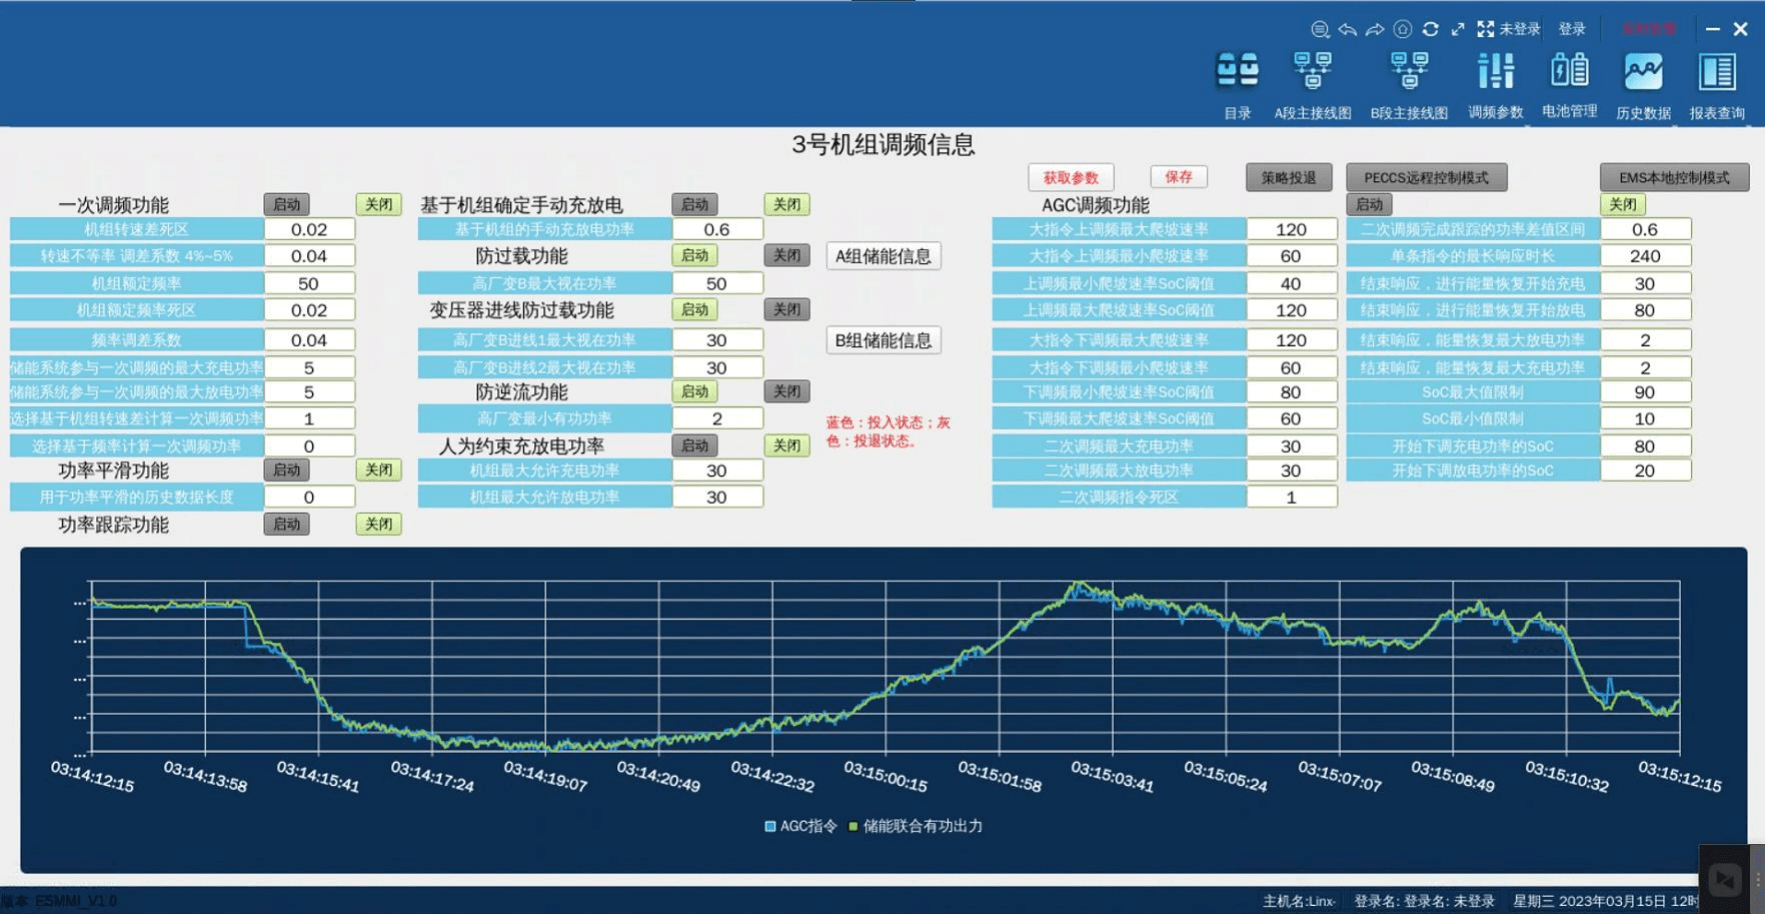The width and height of the screenshot is (1765, 914).
Task: Enable 一次调频功能 with its 启动 button
Action: 287,204
